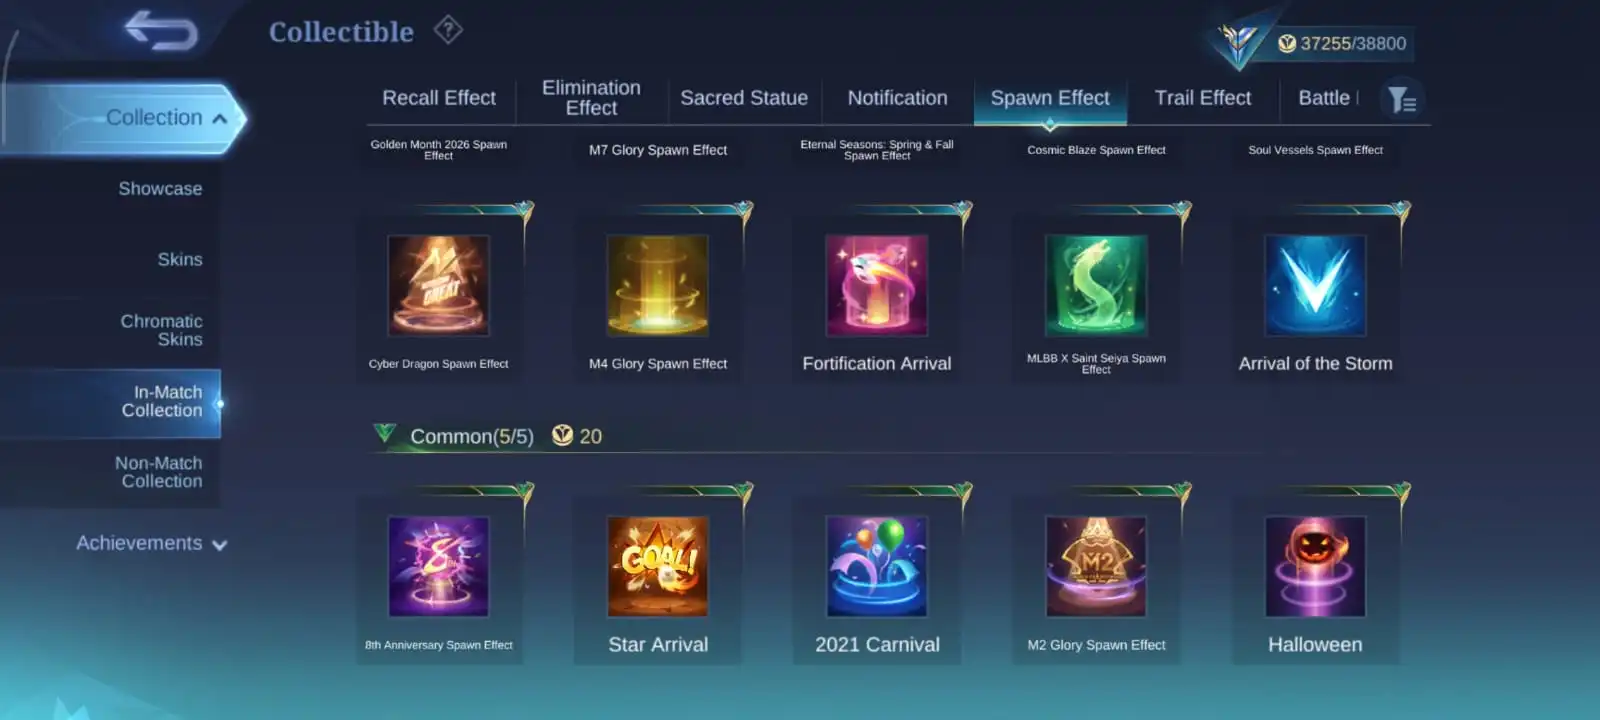Screen dimensions: 1600x720
Task: Open the Showcase sidebar entry
Action: 160,189
